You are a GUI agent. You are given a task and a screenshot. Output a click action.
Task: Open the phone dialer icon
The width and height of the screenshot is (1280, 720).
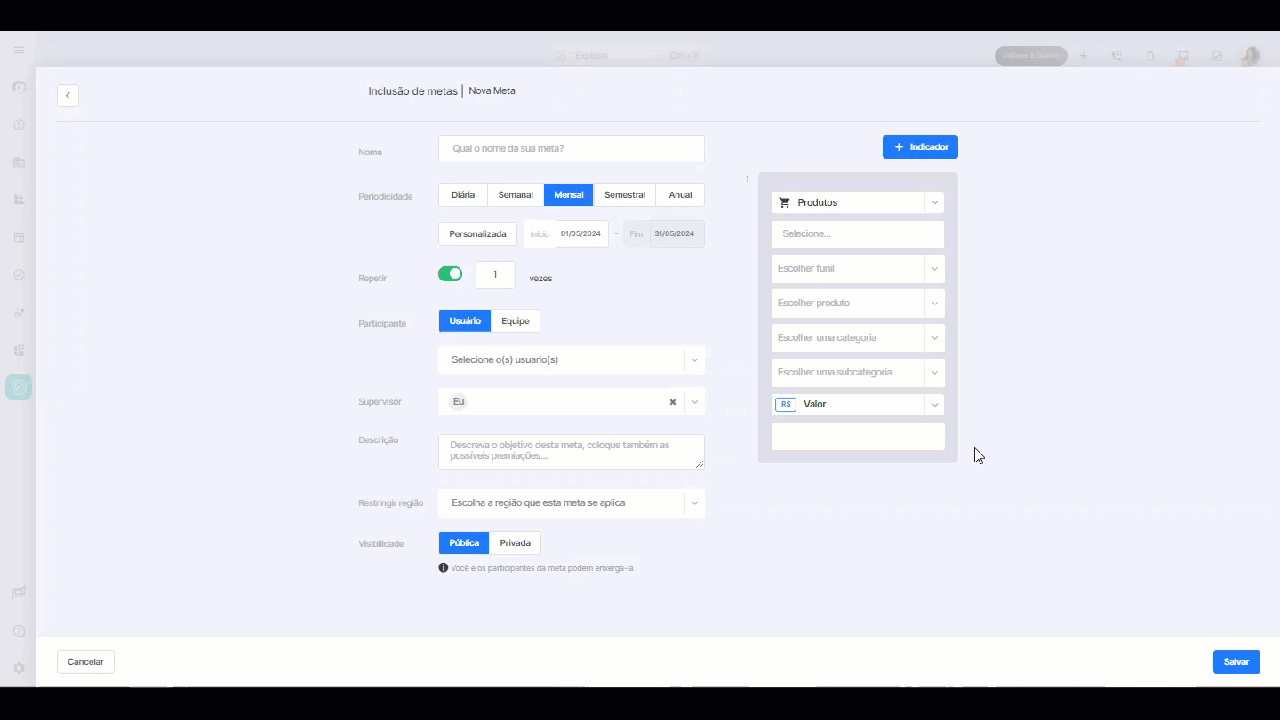(1116, 56)
